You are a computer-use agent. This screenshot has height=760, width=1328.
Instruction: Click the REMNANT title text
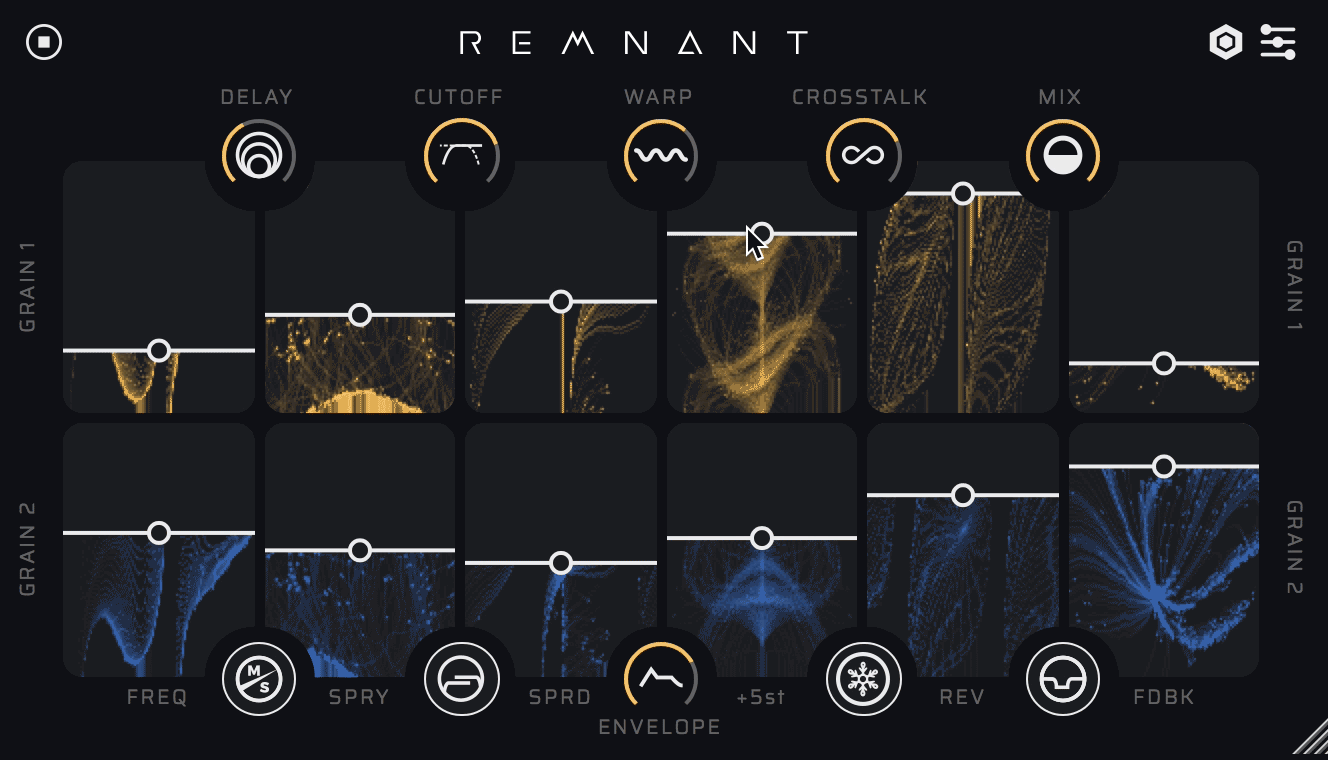coord(633,43)
